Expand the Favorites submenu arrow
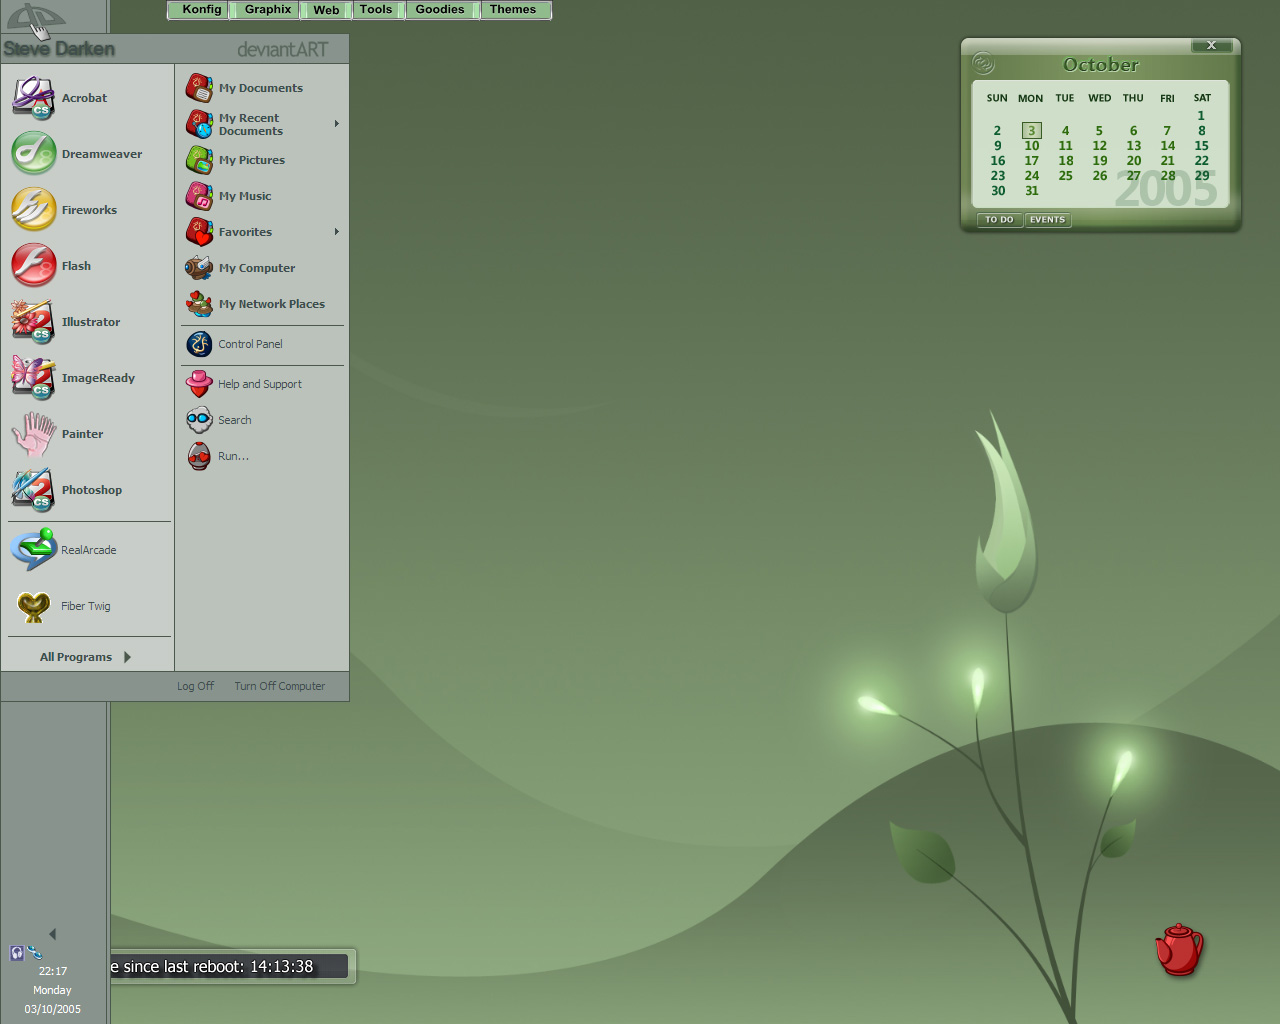 click(337, 232)
